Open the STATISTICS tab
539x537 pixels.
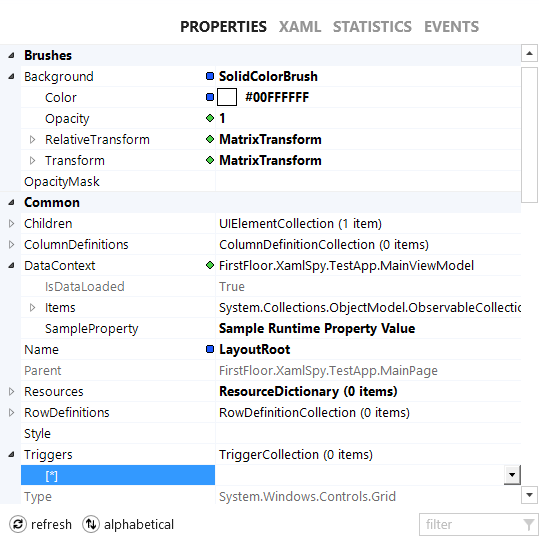coord(372,27)
